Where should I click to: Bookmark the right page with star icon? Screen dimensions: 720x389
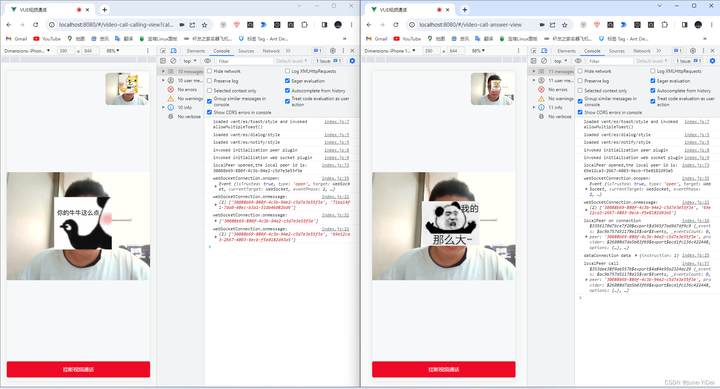point(564,25)
